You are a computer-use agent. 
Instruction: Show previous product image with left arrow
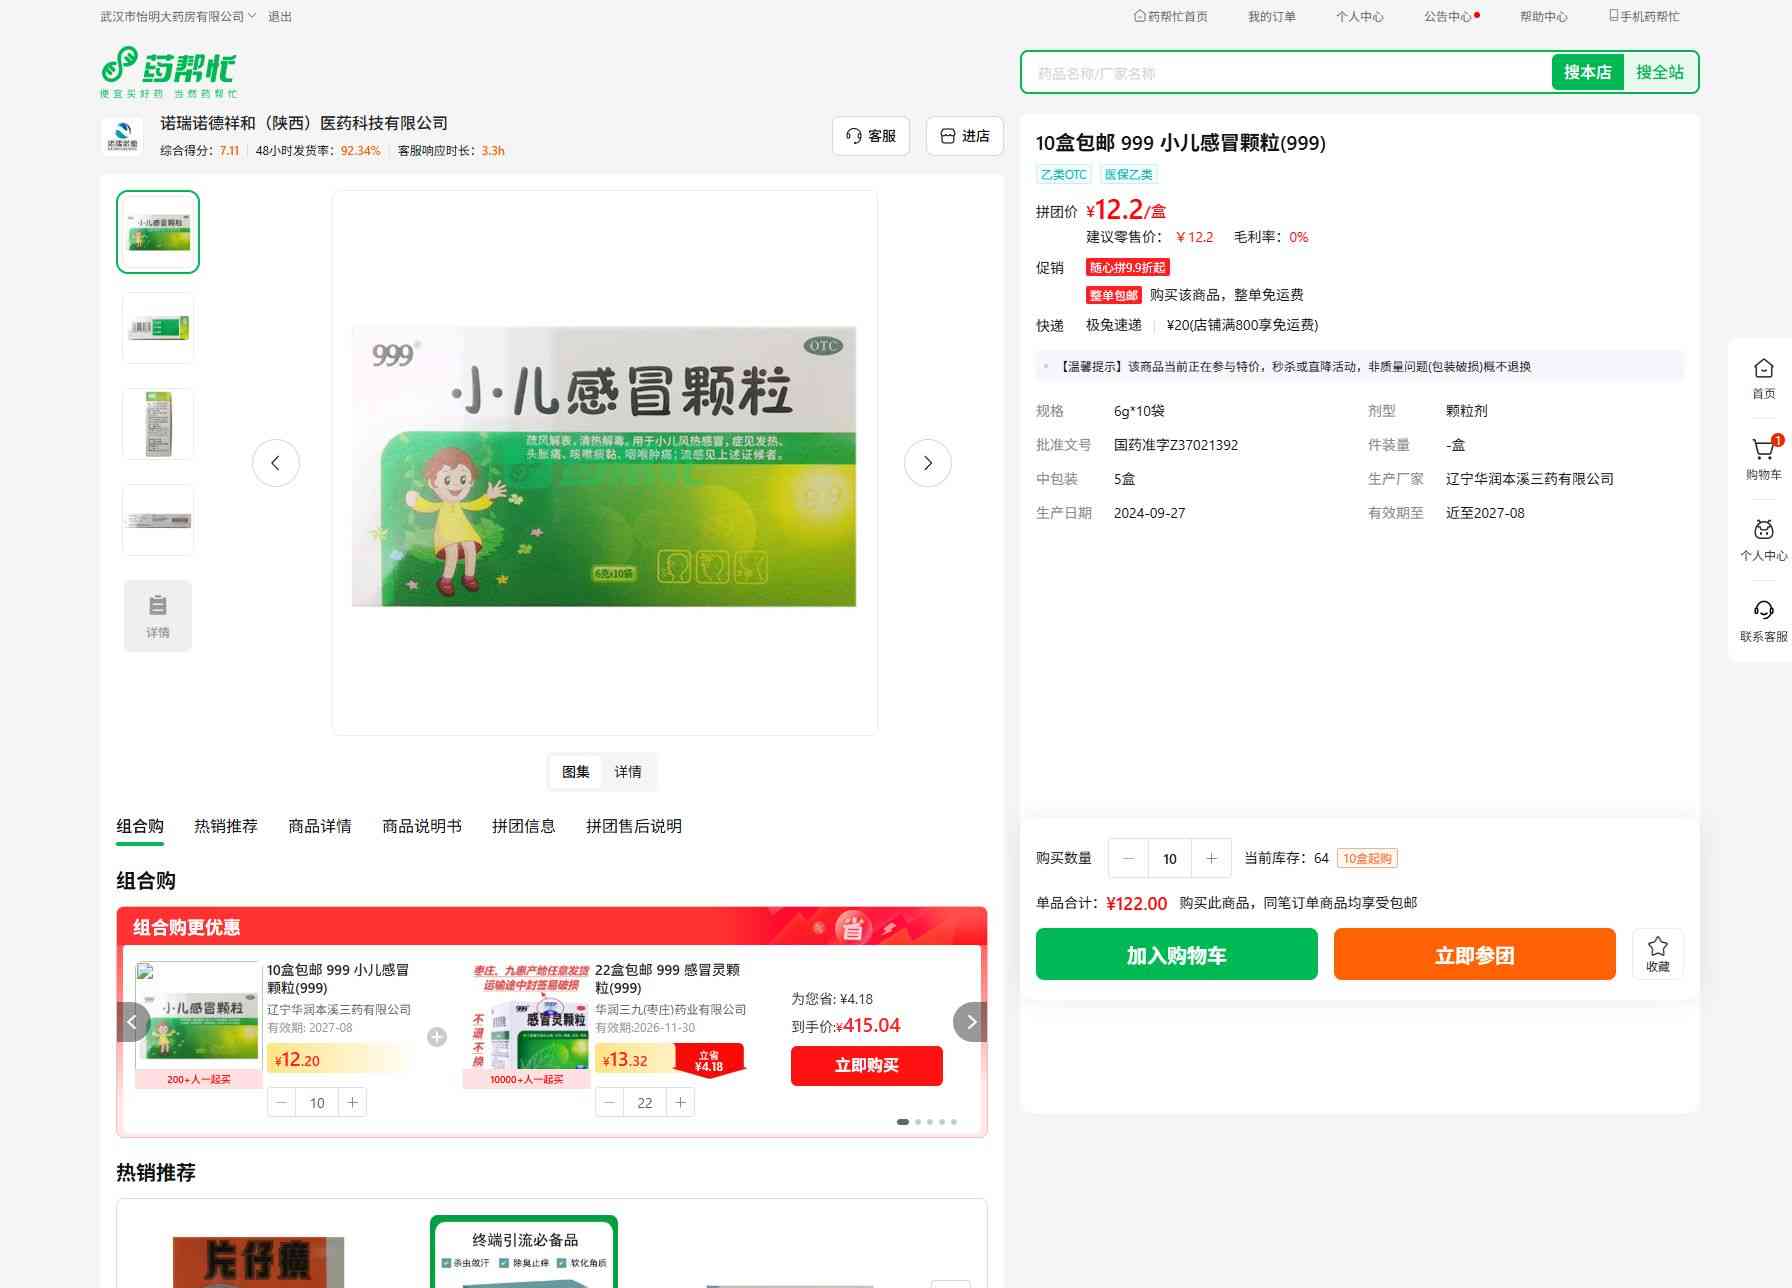(276, 463)
